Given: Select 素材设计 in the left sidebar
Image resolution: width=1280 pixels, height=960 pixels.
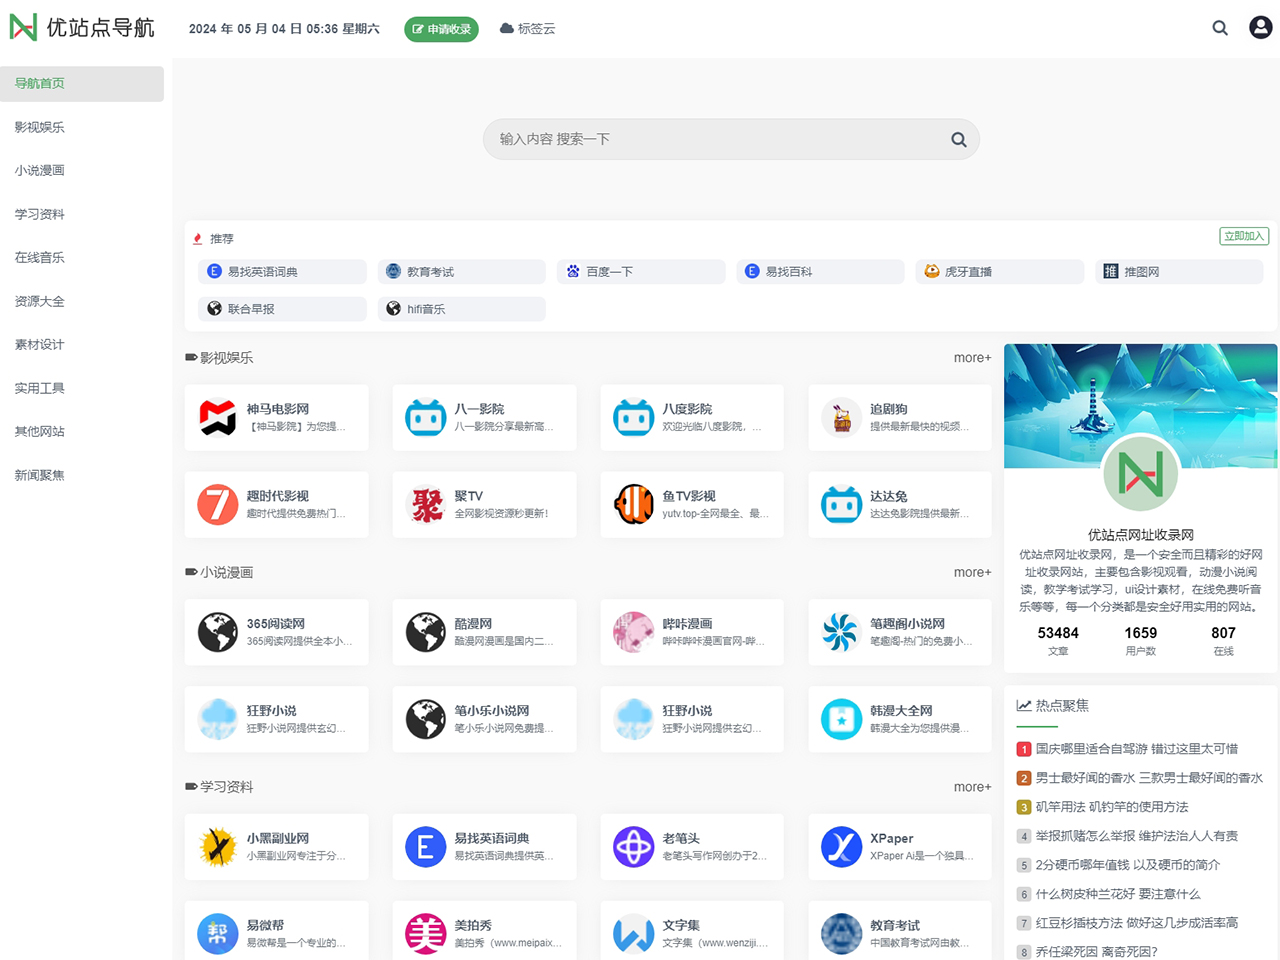Looking at the screenshot, I should click(x=40, y=345).
